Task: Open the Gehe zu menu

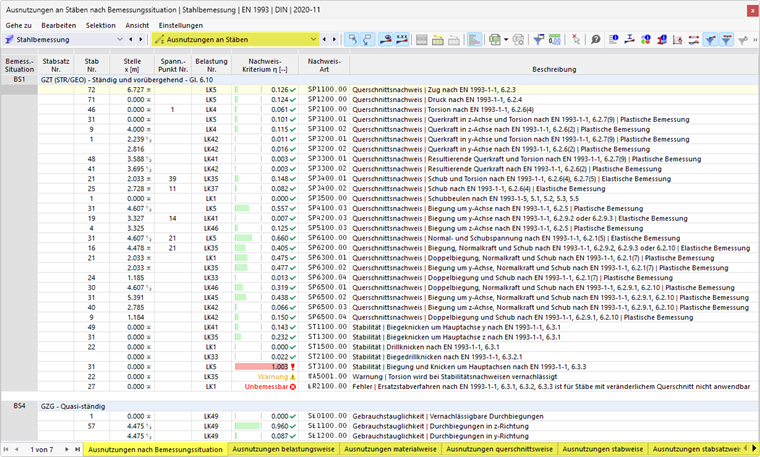Action: (x=18, y=25)
